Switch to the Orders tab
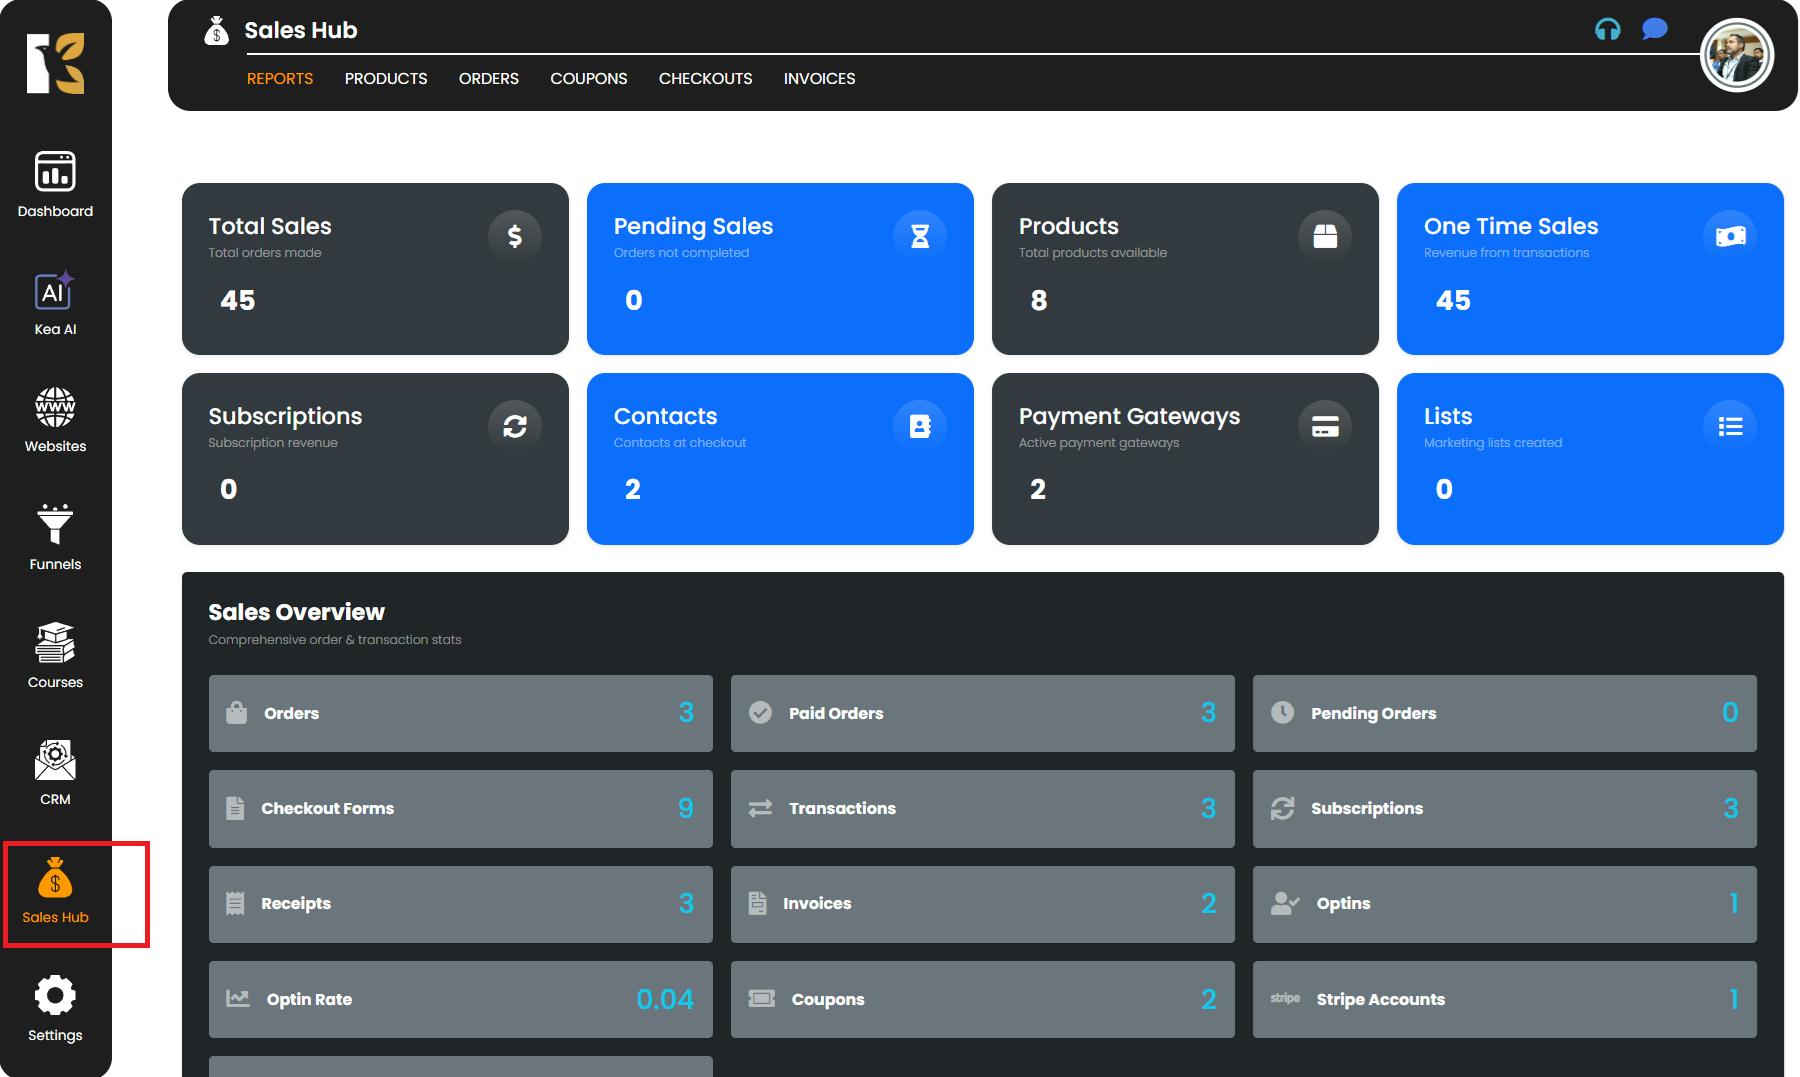 488,79
